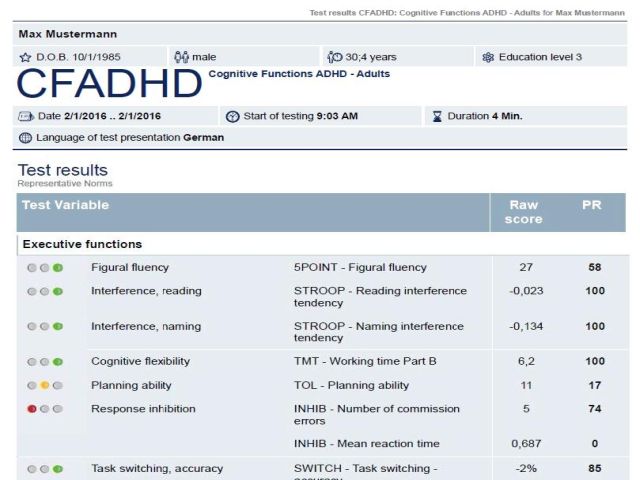Click the Planning ability row label
Viewport: 640px width, 480px height.
tap(131, 385)
